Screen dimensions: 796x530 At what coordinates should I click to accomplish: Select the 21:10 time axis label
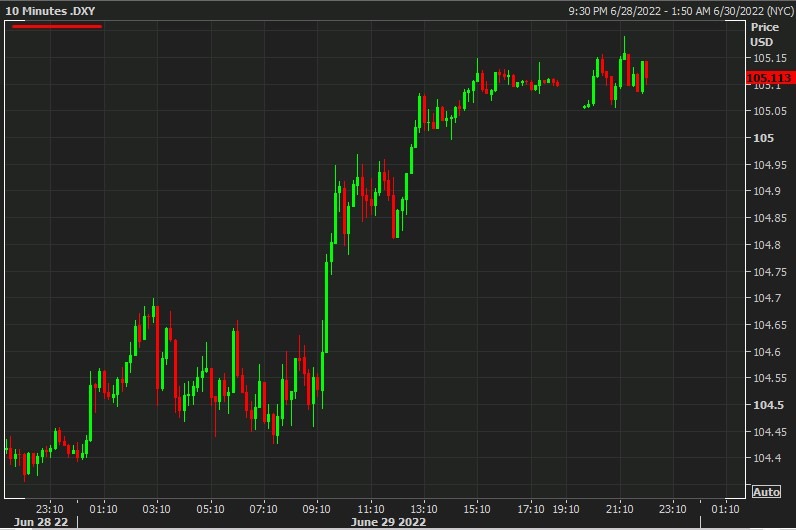[619, 509]
